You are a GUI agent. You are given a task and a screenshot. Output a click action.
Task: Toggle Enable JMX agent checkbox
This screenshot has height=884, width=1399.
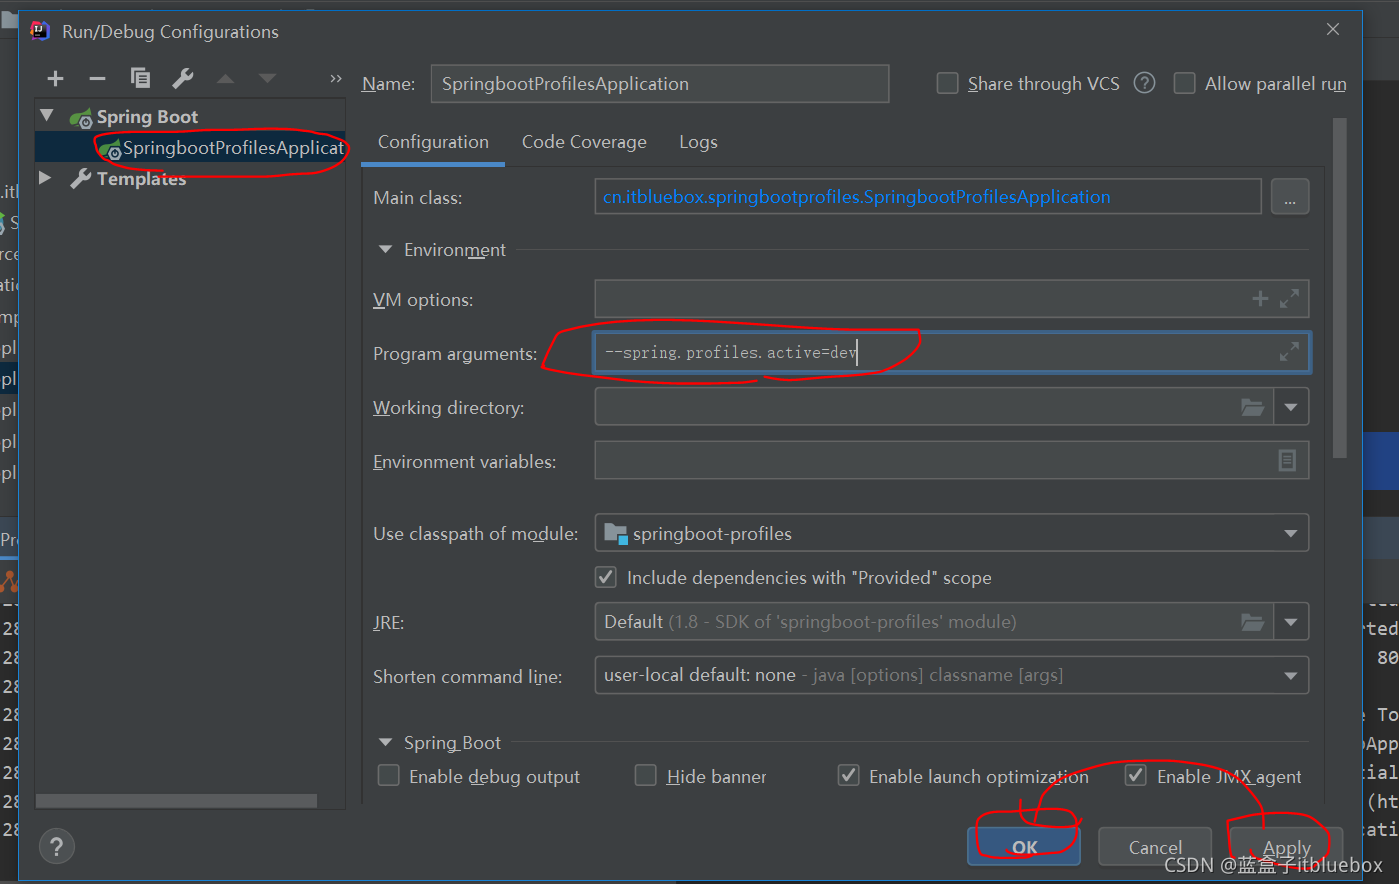tap(1136, 776)
